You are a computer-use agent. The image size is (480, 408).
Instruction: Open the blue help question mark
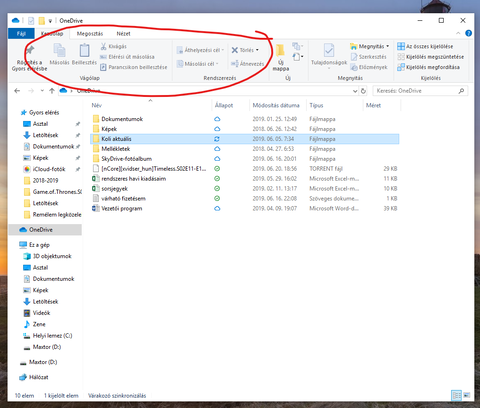pyautogui.click(x=468, y=33)
